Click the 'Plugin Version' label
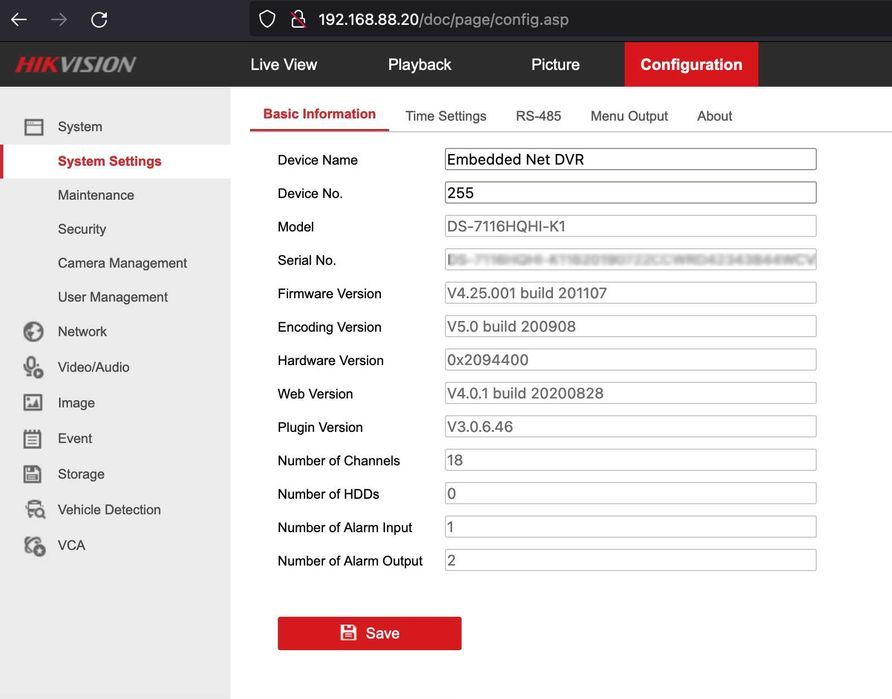892x699 pixels. pyautogui.click(x=320, y=428)
